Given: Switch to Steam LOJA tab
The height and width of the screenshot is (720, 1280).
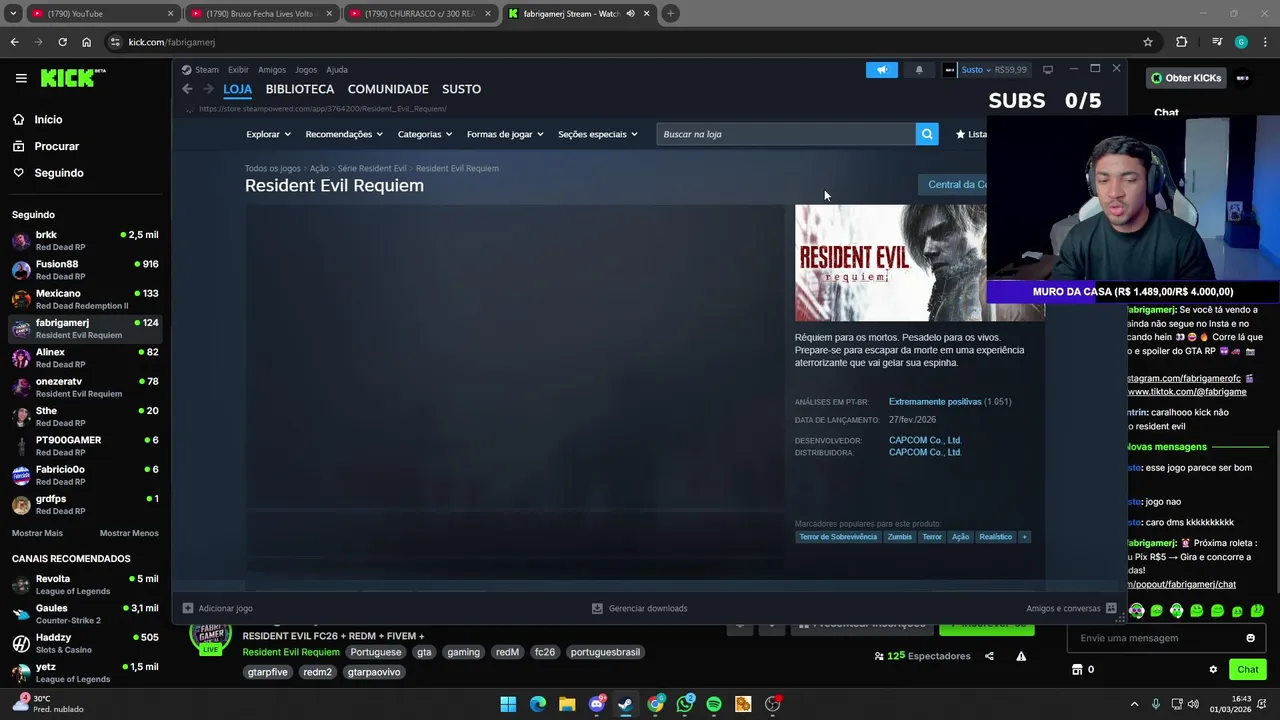Looking at the screenshot, I should 237,89.
